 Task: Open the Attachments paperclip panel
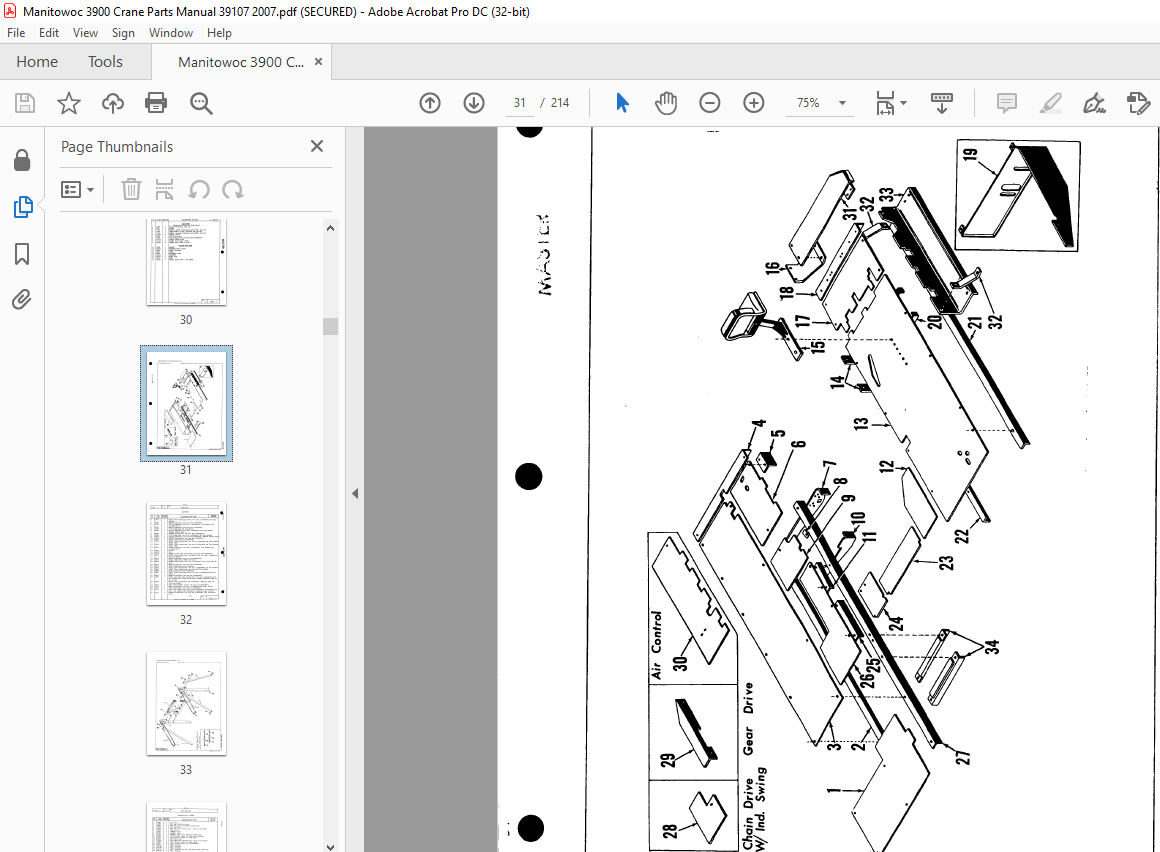point(21,300)
